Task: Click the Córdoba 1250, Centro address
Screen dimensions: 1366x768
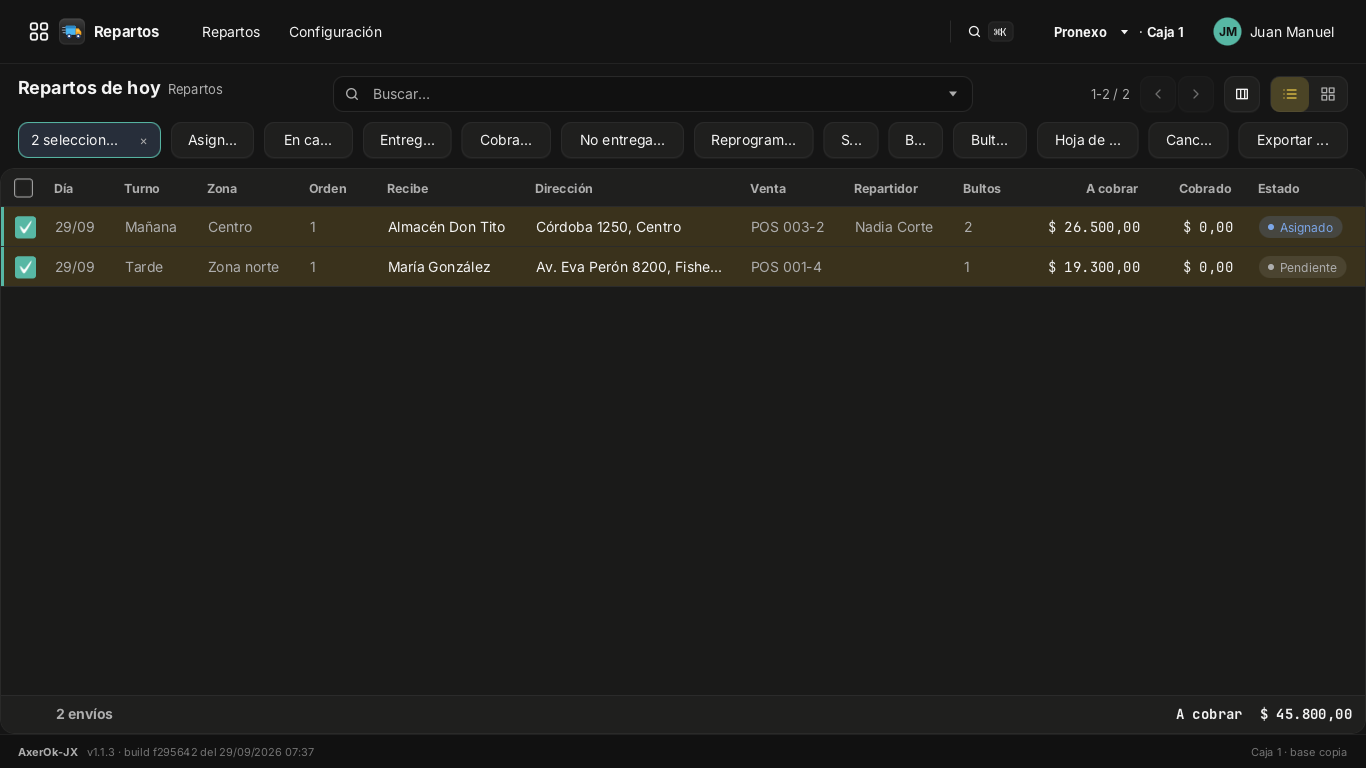Action: [x=608, y=227]
